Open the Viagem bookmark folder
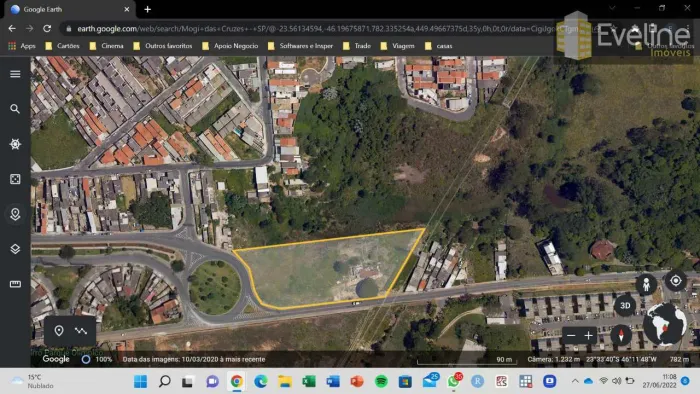The width and height of the screenshot is (700, 394). tap(397, 46)
